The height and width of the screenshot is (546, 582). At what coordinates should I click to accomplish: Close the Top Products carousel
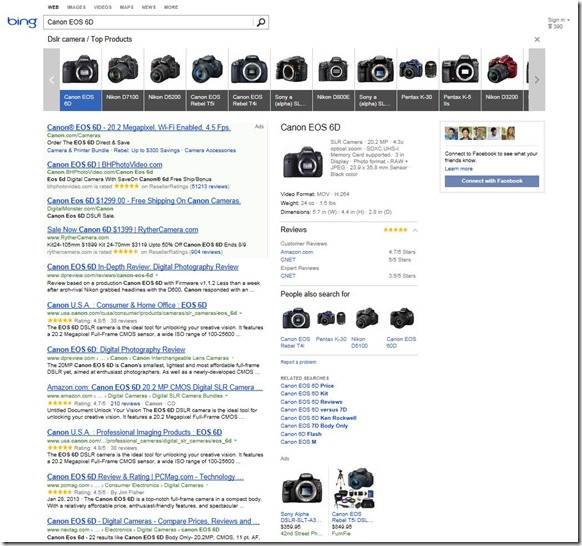[537, 39]
